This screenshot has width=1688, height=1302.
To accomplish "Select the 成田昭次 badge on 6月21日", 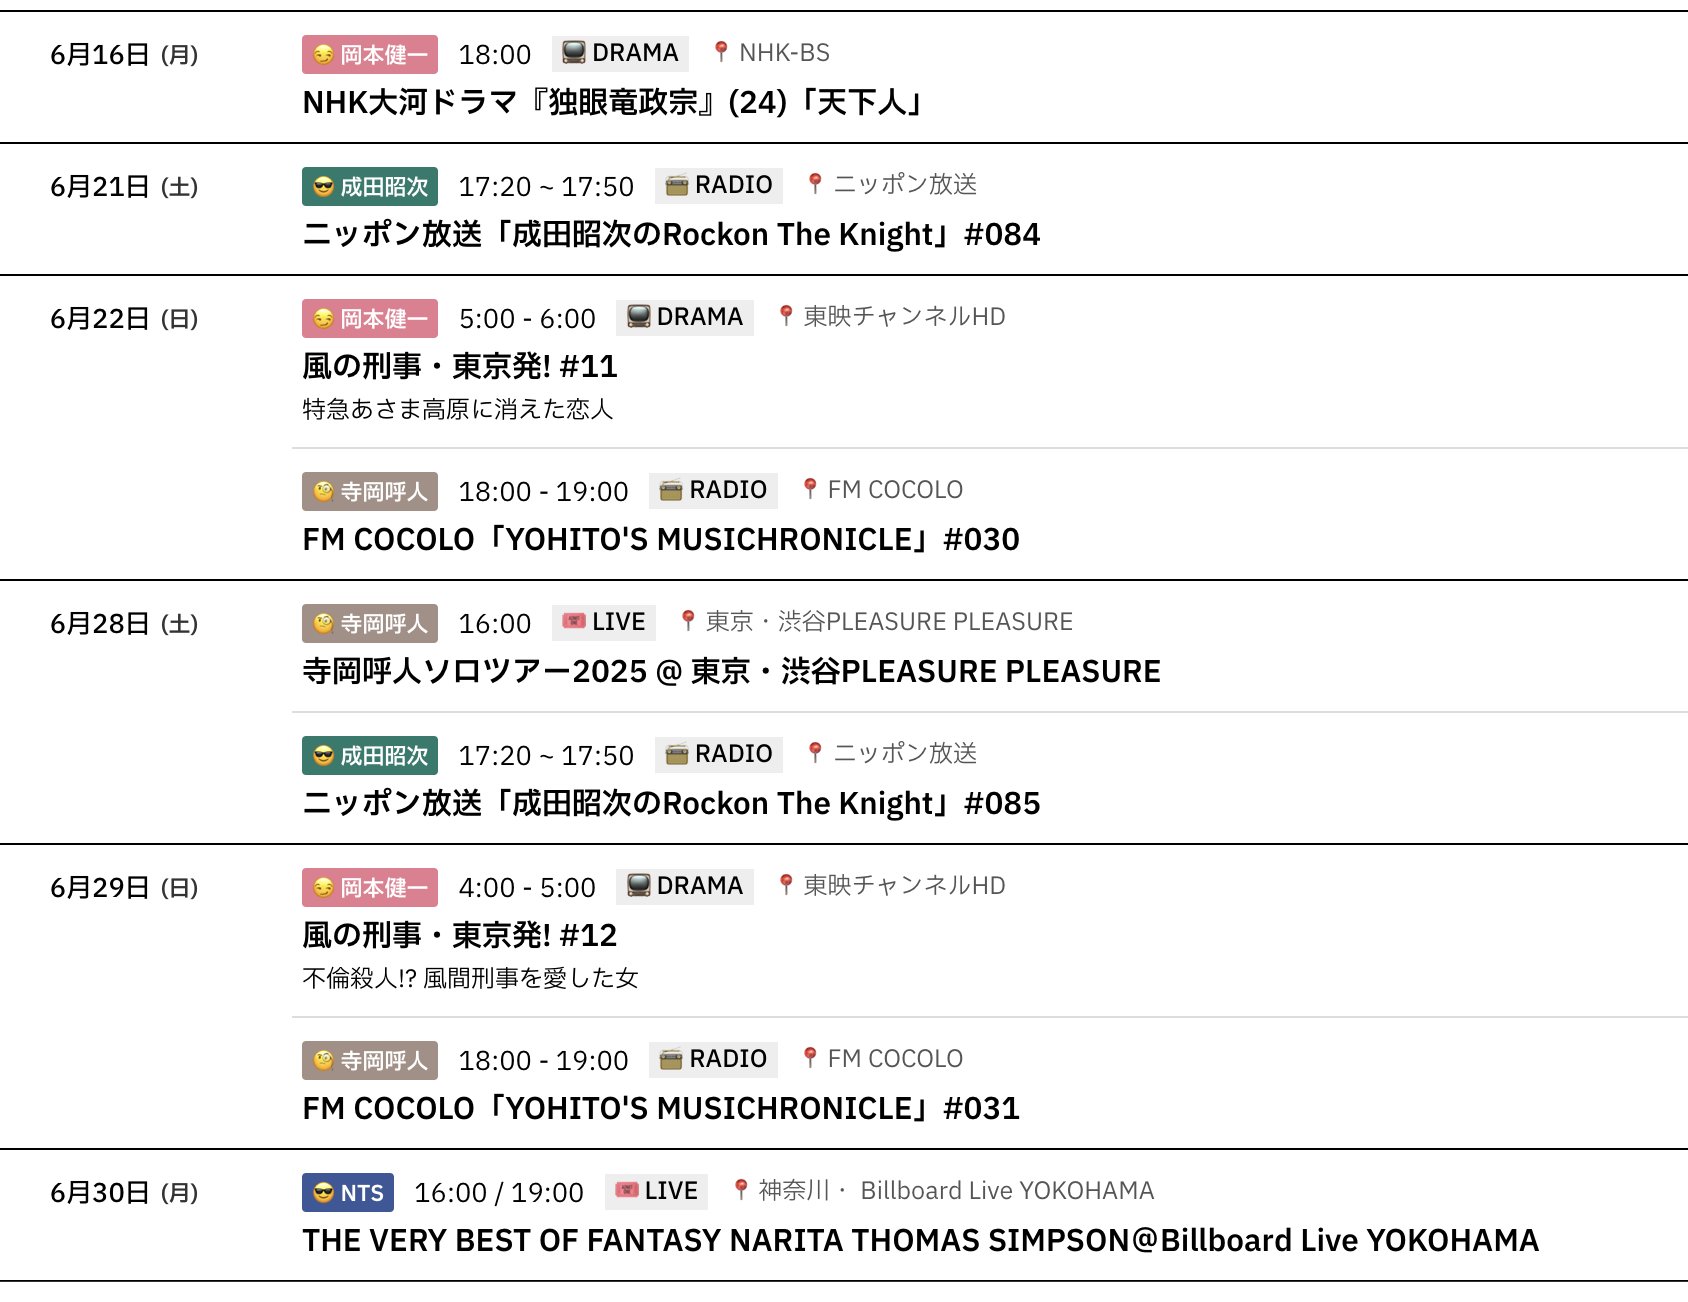I will (x=370, y=187).
